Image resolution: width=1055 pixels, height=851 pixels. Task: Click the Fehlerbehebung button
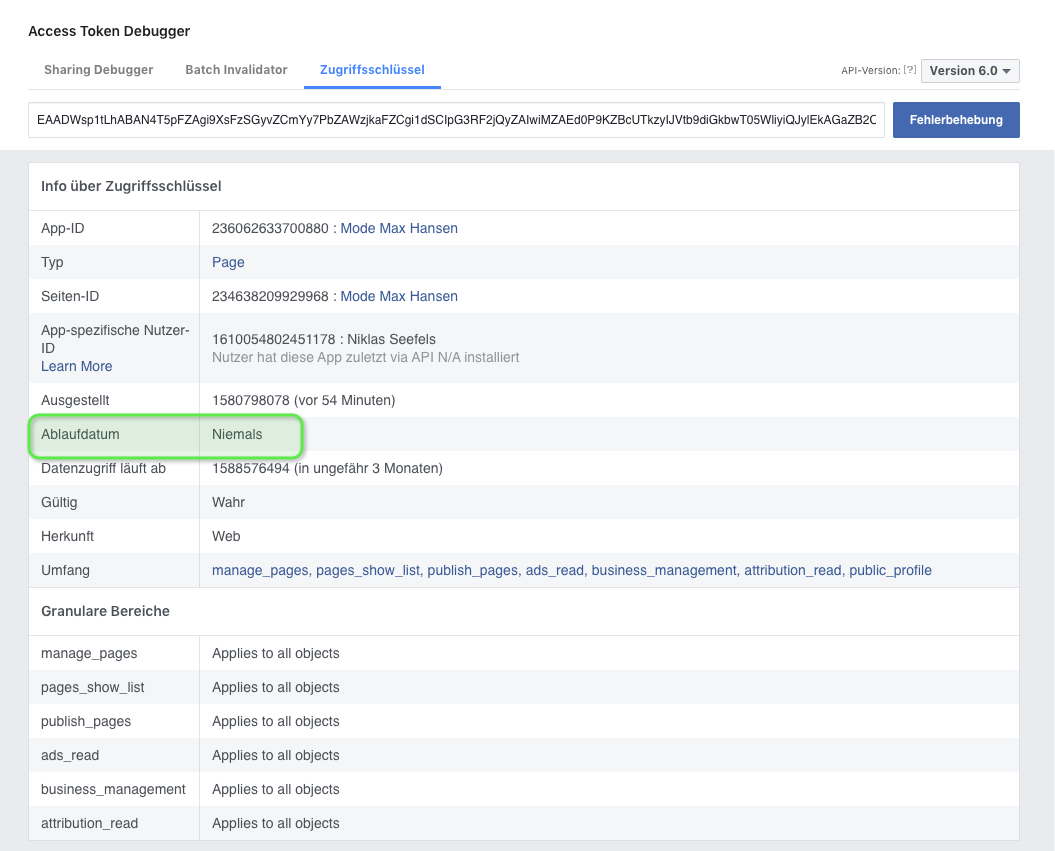click(955, 120)
